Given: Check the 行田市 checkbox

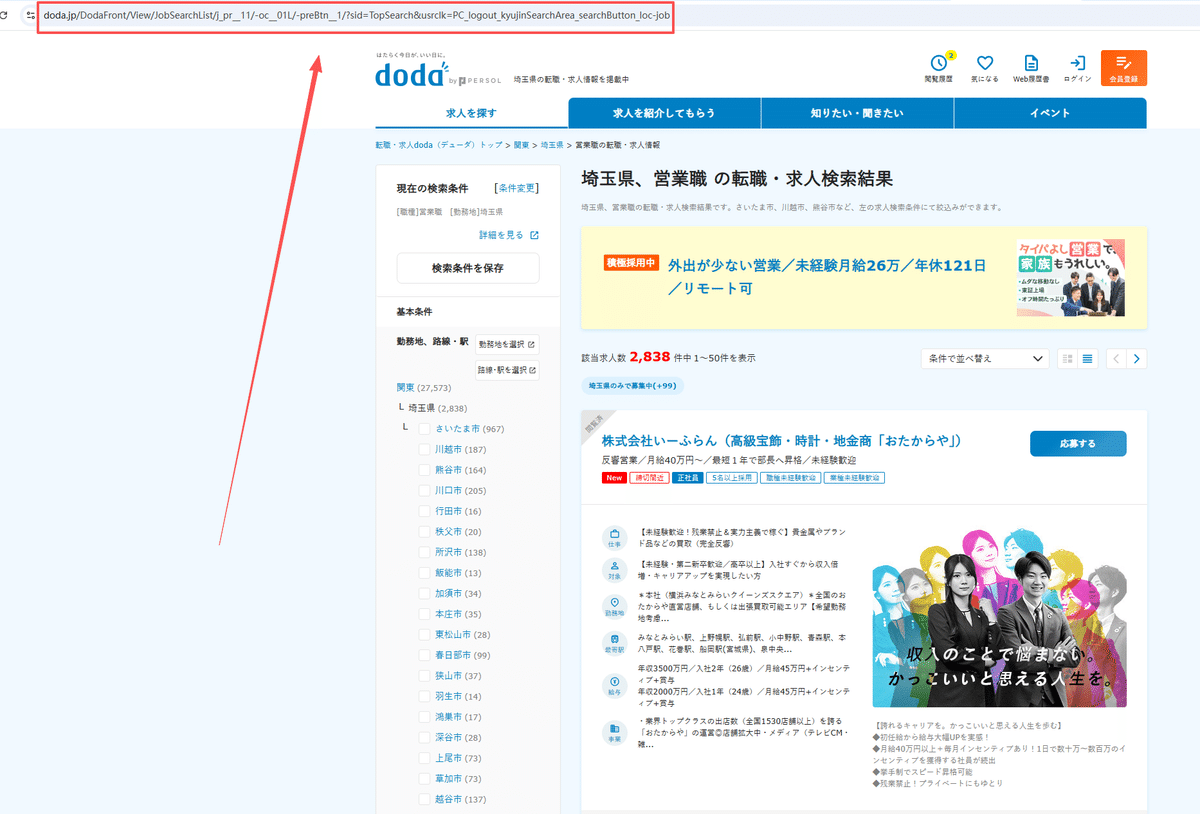Looking at the screenshot, I should pos(424,511).
